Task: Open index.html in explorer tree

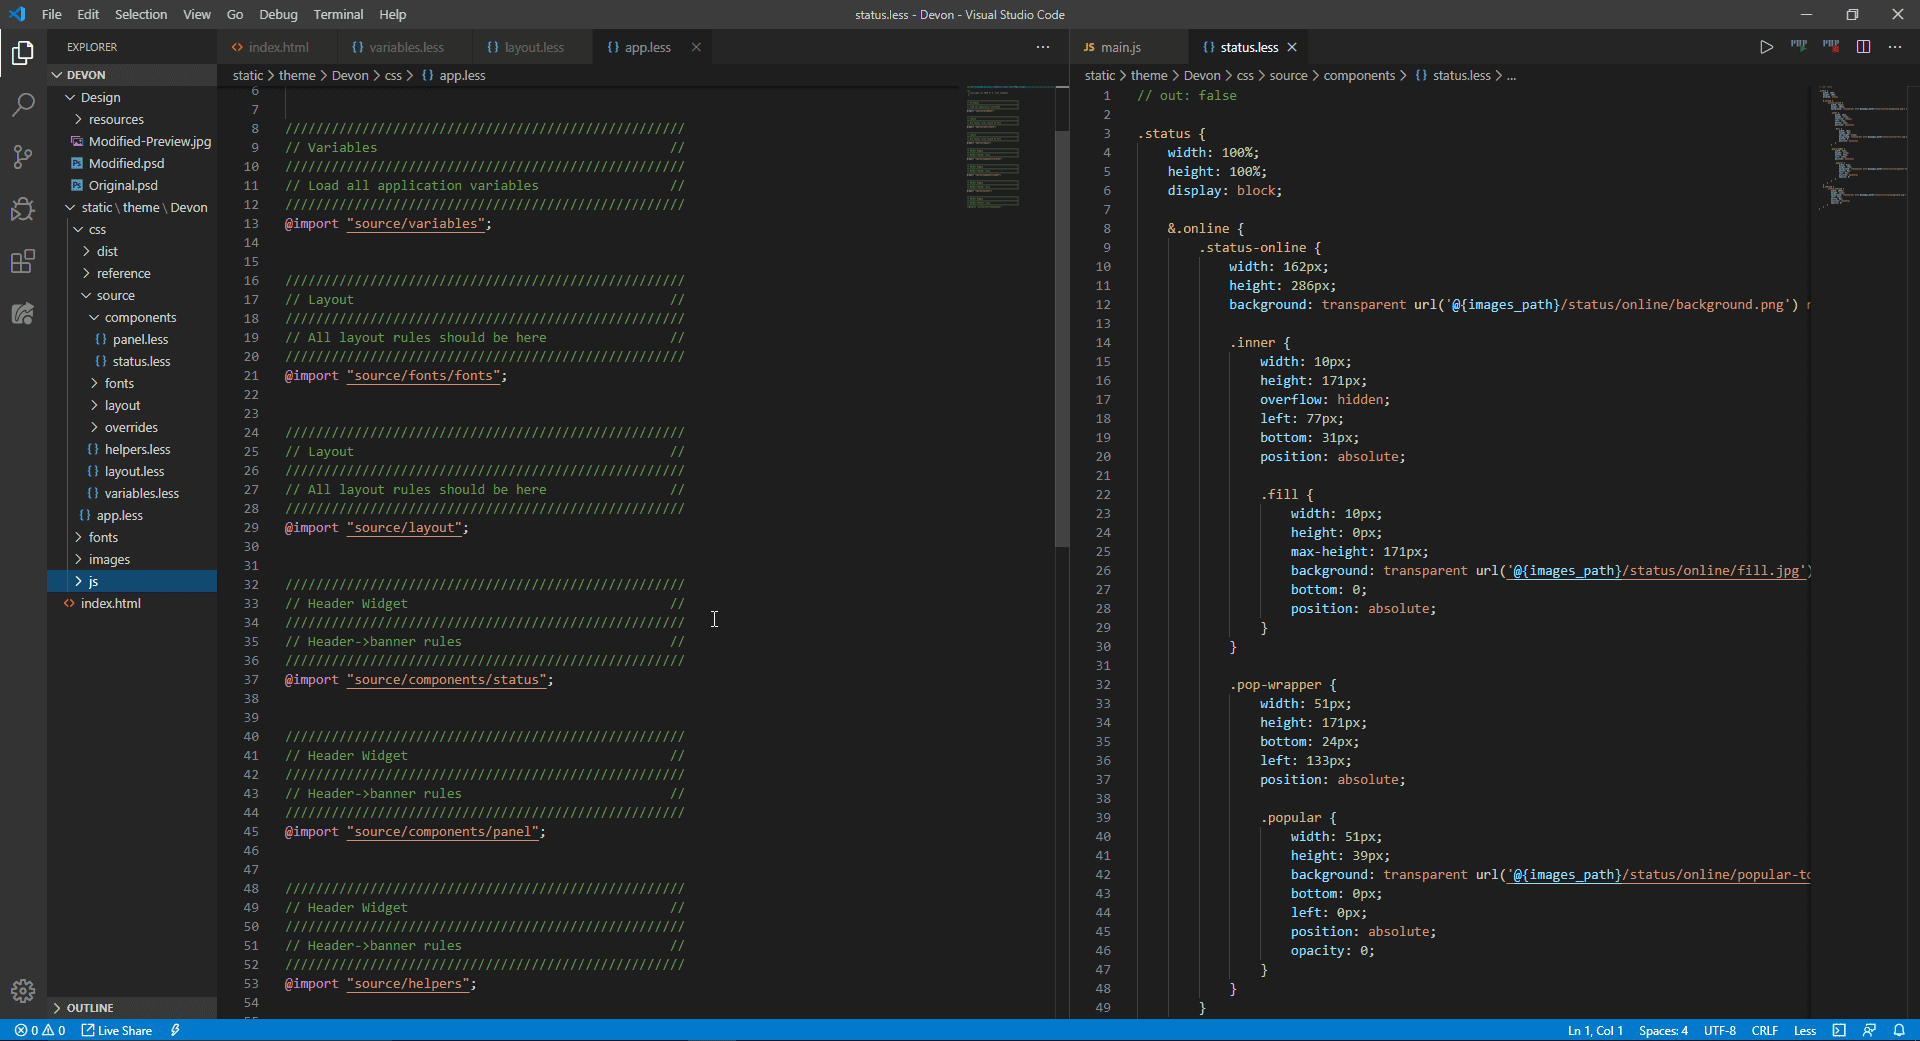Action: click(x=132, y=603)
